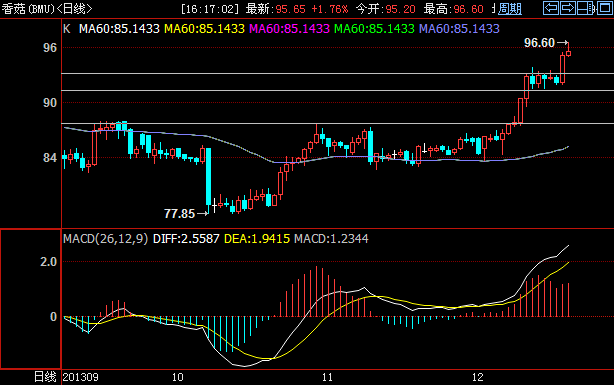Click the 11 month axis label
The height and width of the screenshot is (385, 614).
click(327, 377)
